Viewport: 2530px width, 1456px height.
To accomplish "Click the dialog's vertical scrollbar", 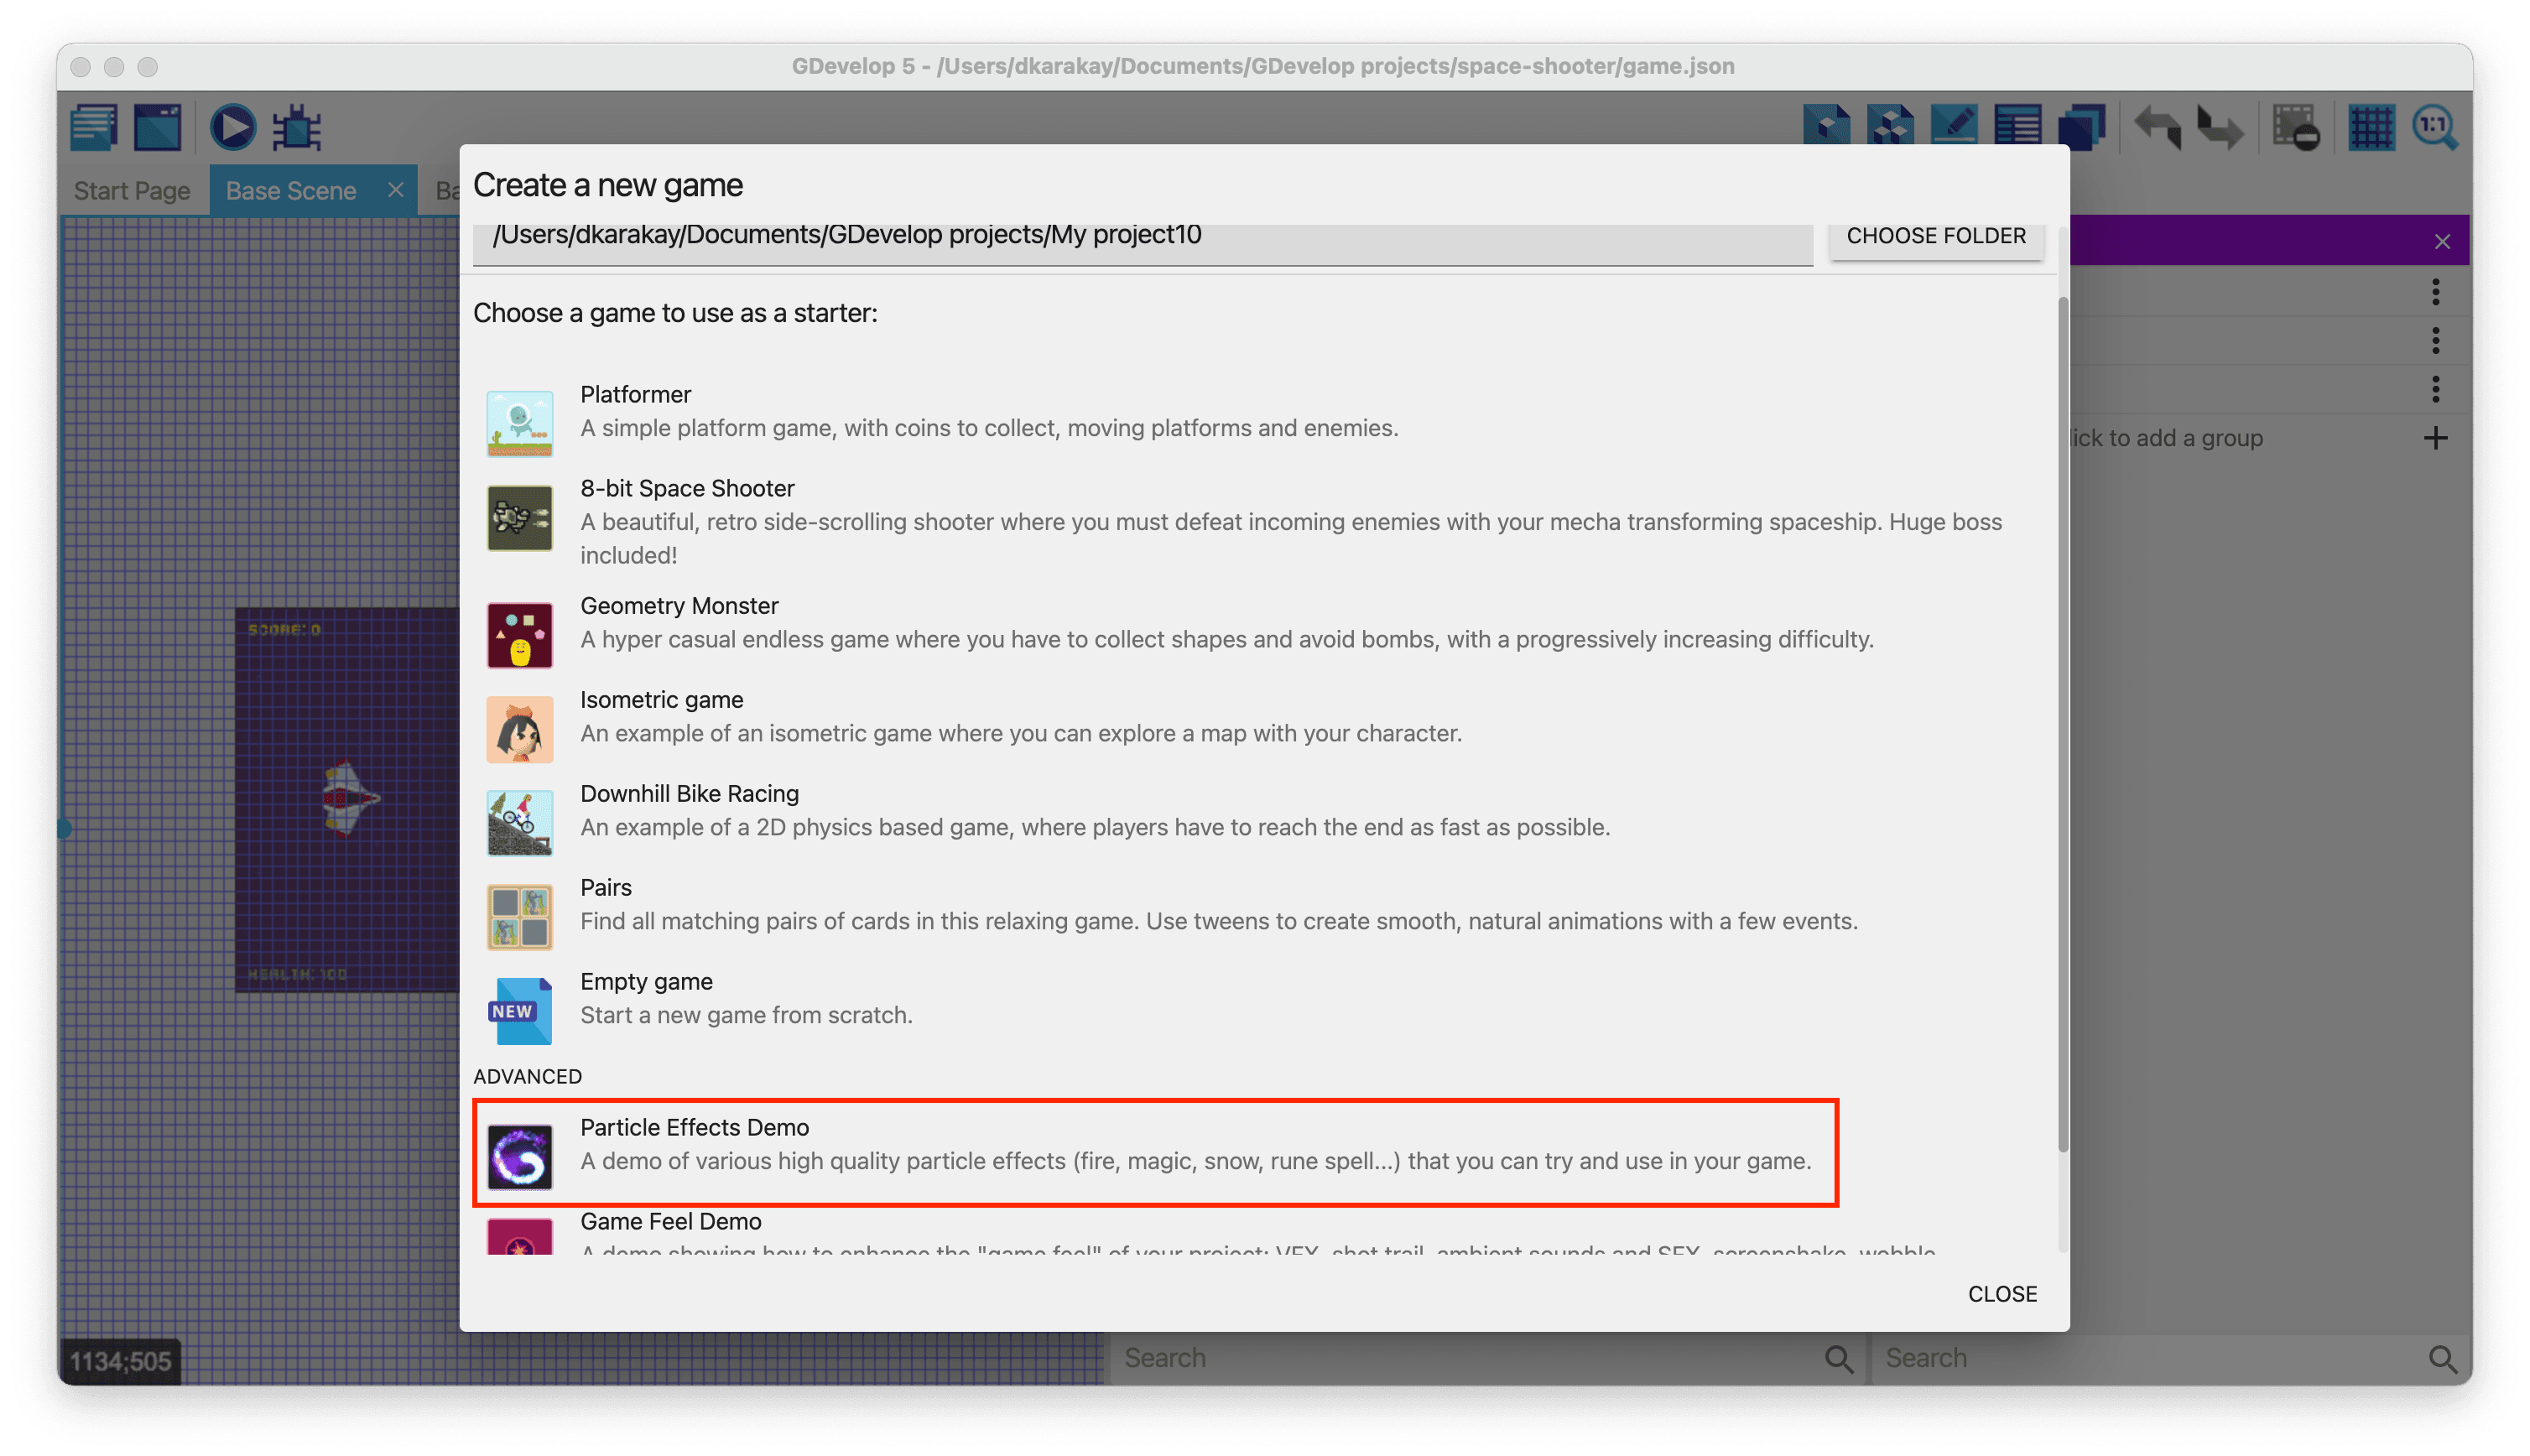I will tap(2062, 724).
